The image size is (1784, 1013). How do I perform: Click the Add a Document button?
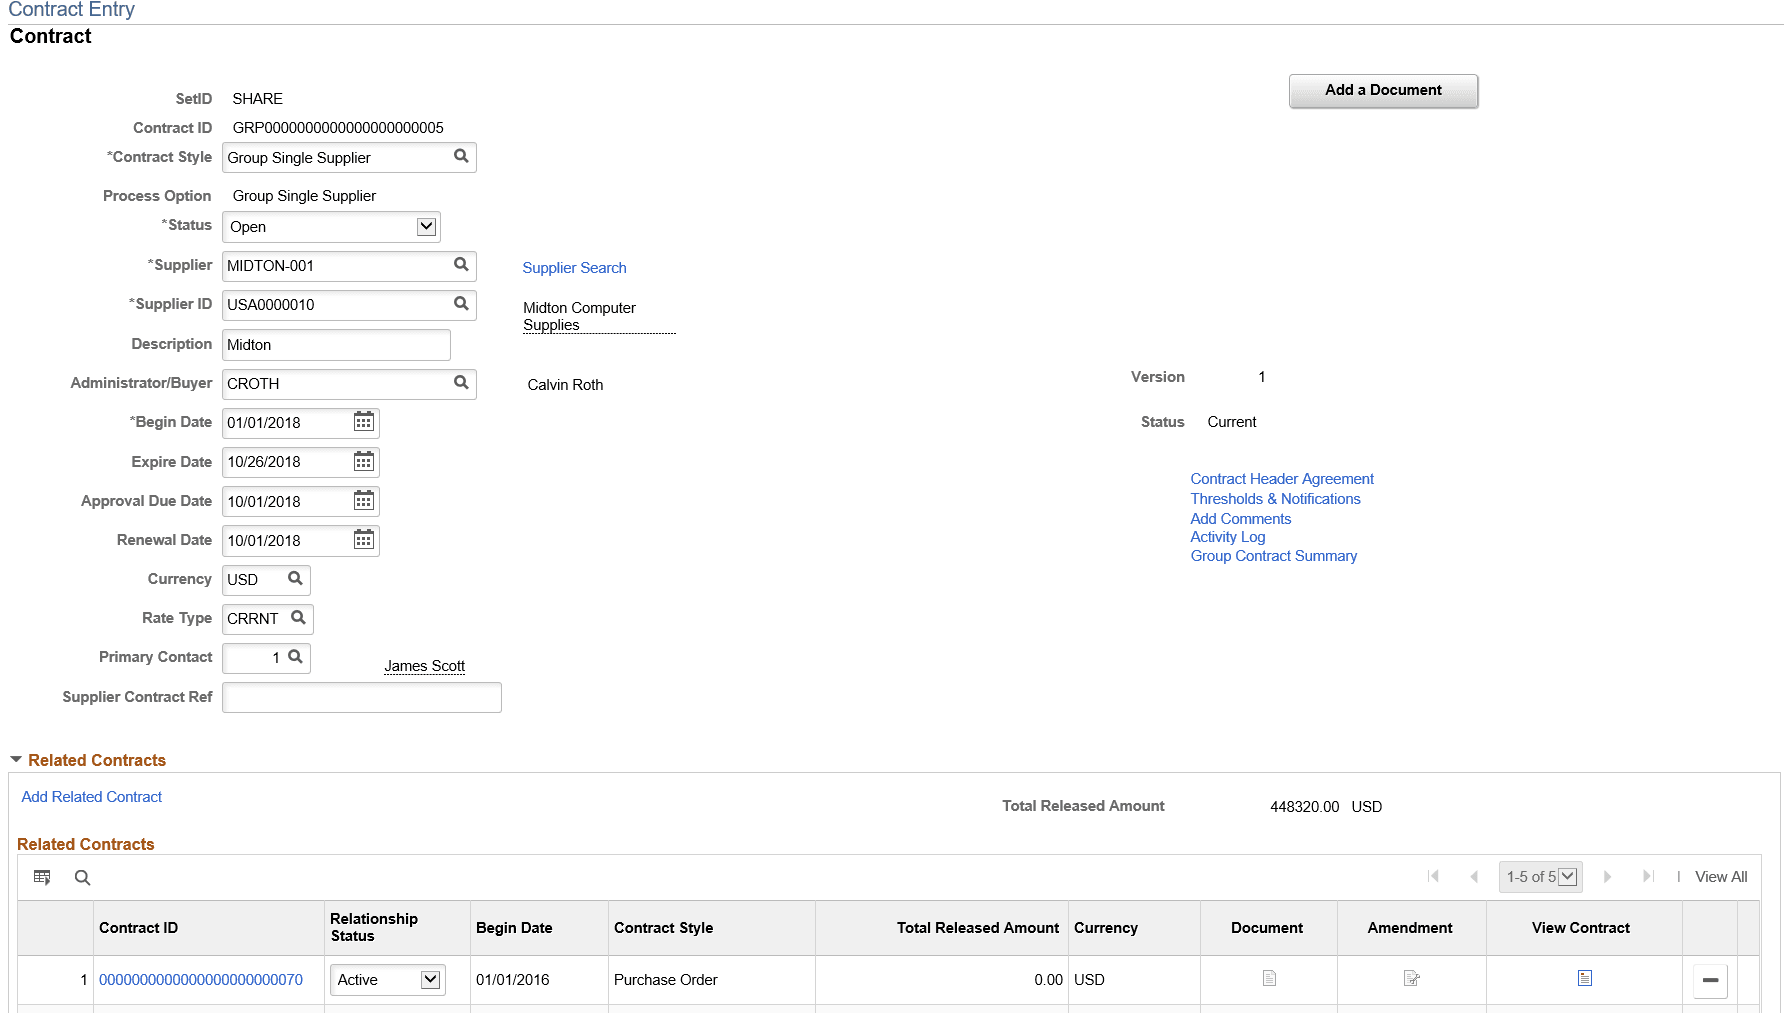click(x=1383, y=90)
